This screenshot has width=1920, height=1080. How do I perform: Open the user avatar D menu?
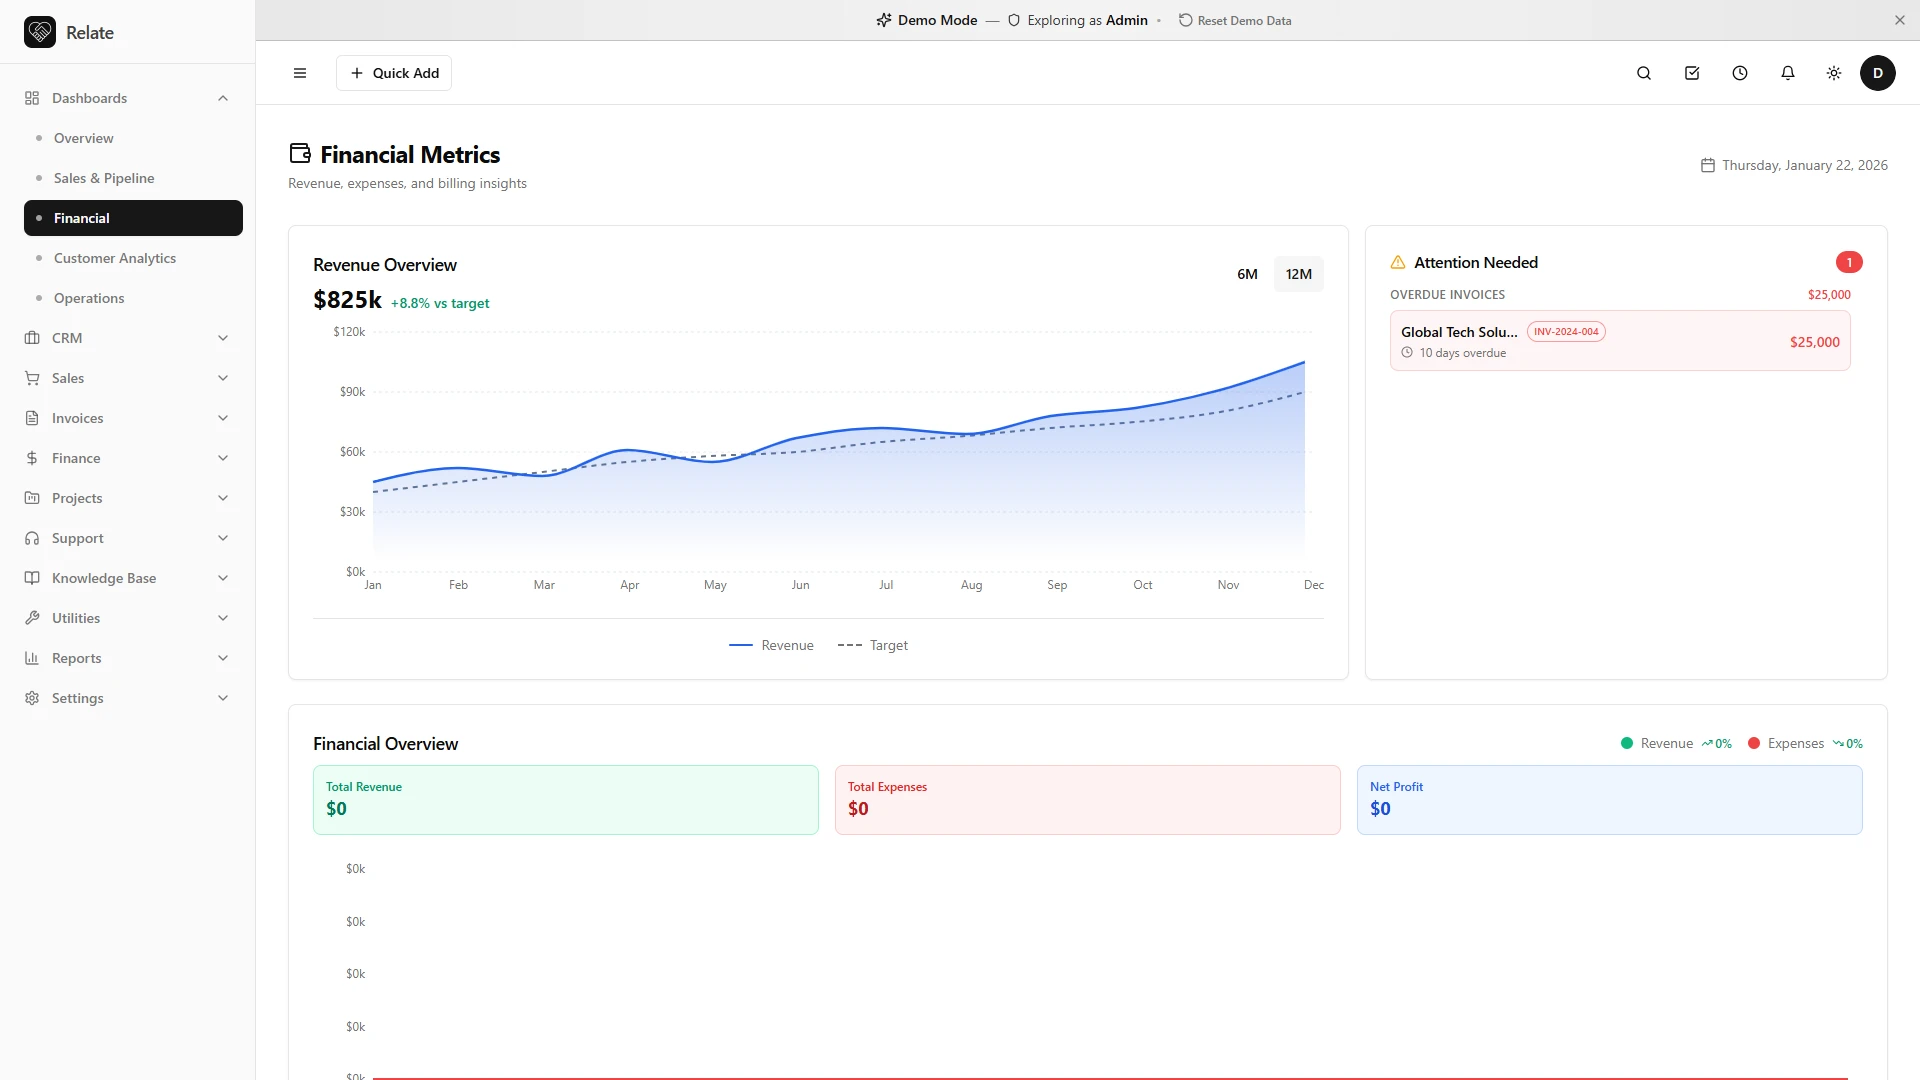[x=1878, y=73]
